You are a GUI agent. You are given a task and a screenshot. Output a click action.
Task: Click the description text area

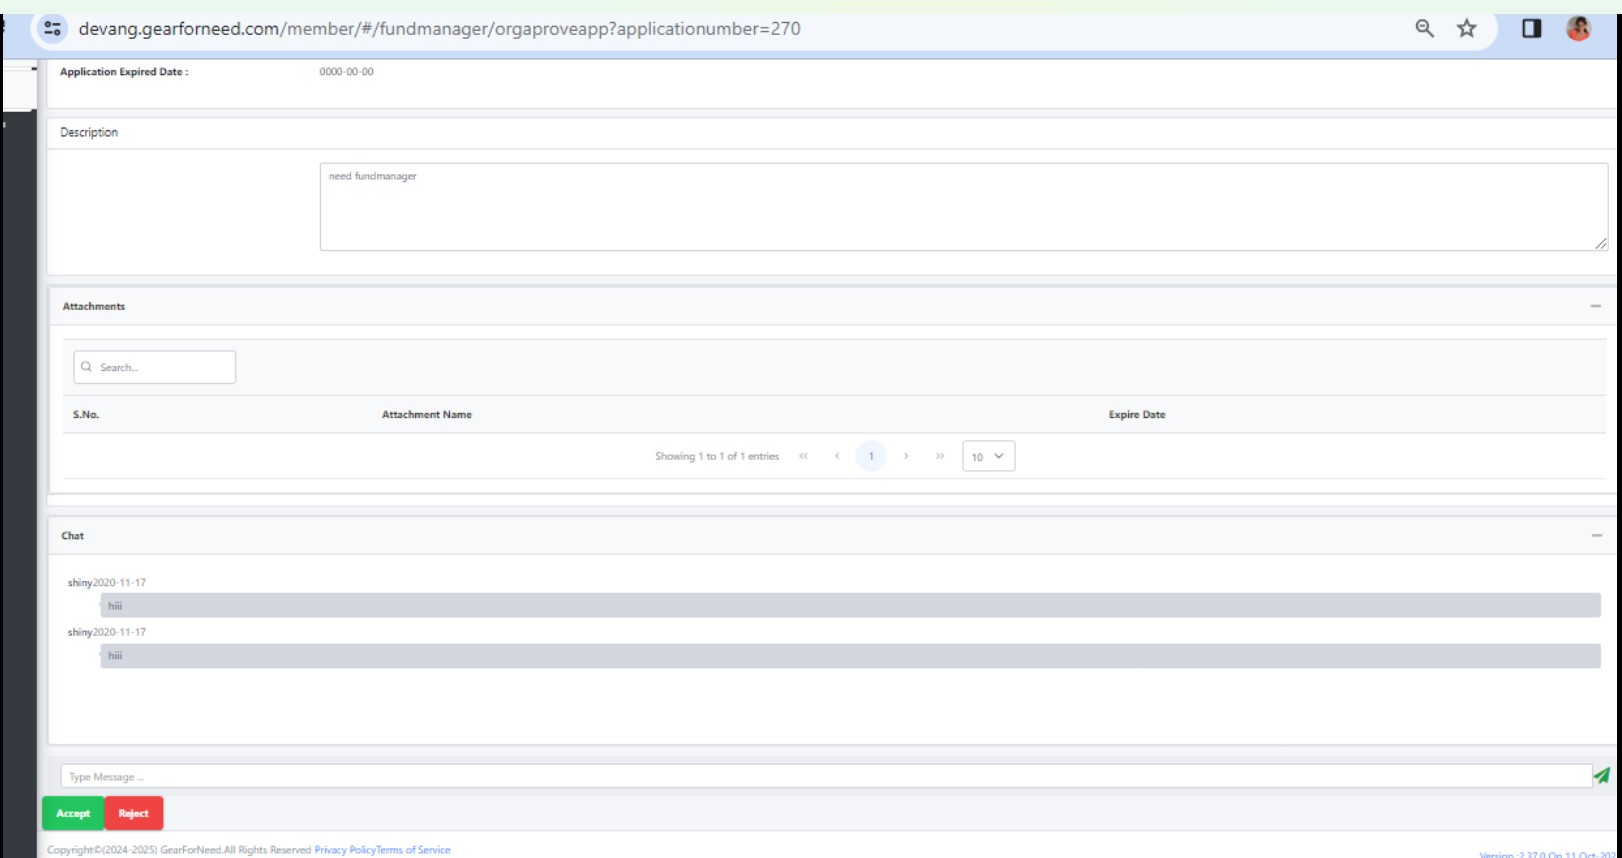[964, 207]
